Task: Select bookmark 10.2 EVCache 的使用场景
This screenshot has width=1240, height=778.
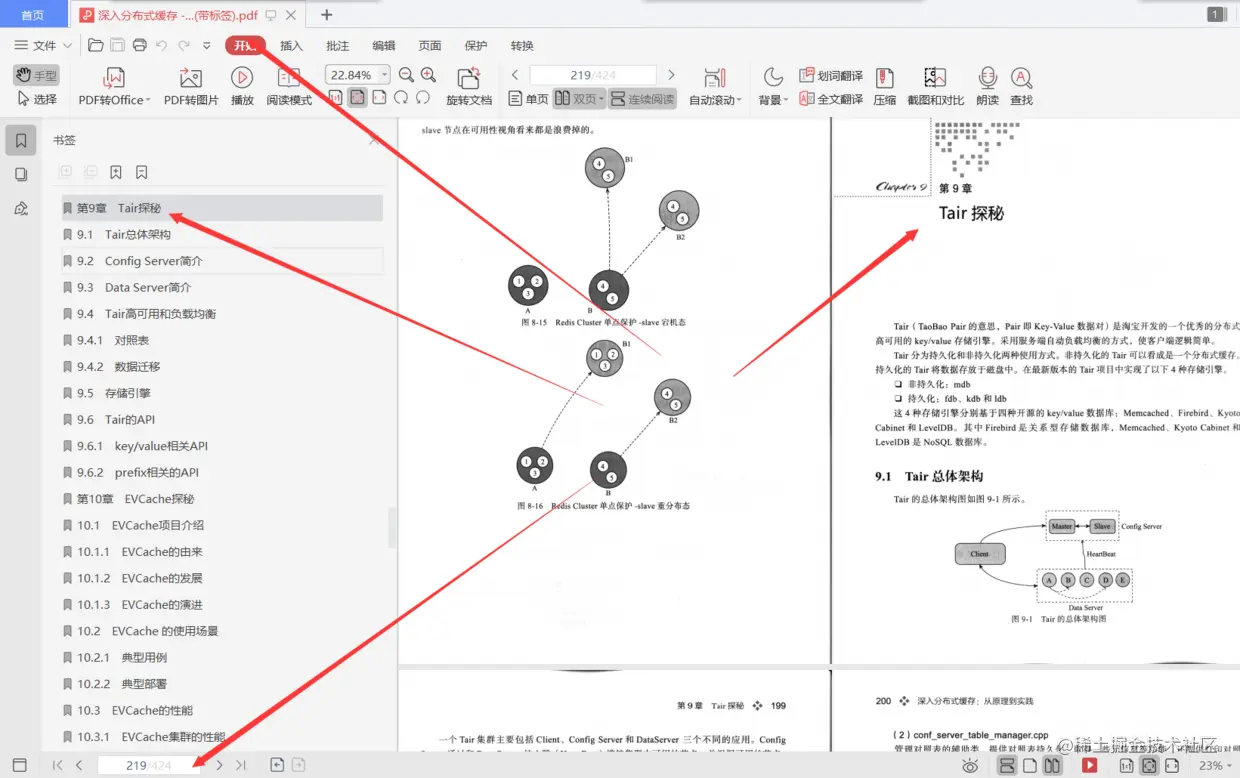Action: pyautogui.click(x=222, y=631)
